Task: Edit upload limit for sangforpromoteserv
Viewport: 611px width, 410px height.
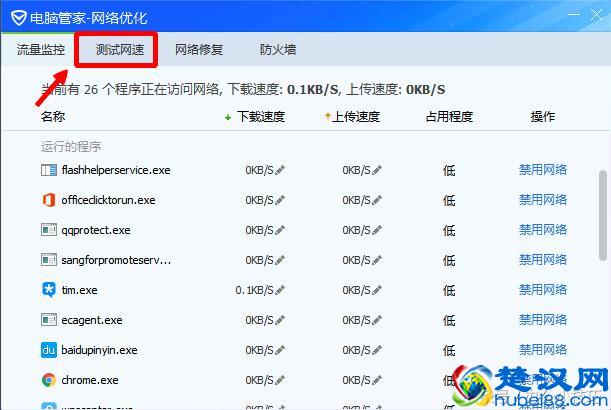Action: click(377, 260)
